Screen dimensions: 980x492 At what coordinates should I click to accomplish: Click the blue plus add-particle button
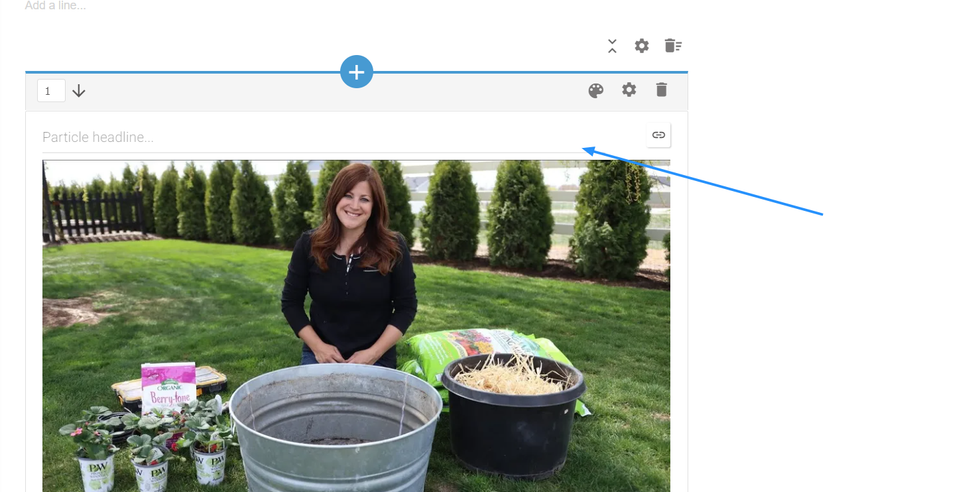pyautogui.click(x=356, y=72)
